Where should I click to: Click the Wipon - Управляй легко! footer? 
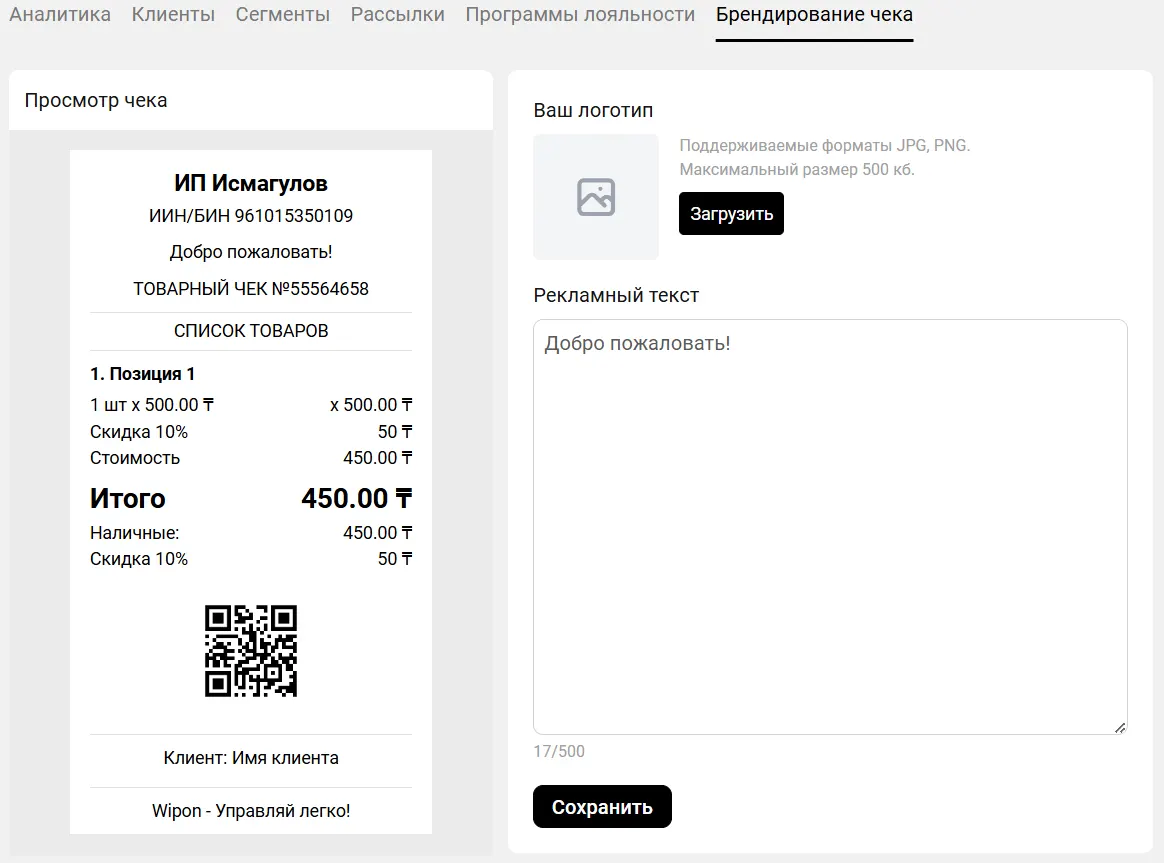click(x=251, y=811)
